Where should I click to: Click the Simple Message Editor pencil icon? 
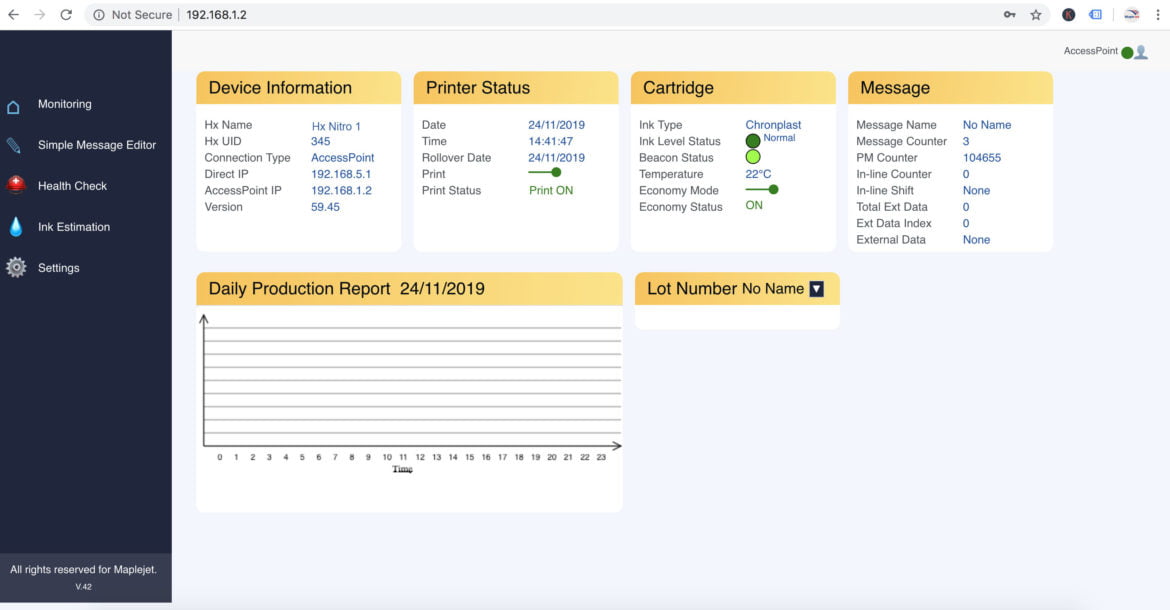pyautogui.click(x=14, y=146)
